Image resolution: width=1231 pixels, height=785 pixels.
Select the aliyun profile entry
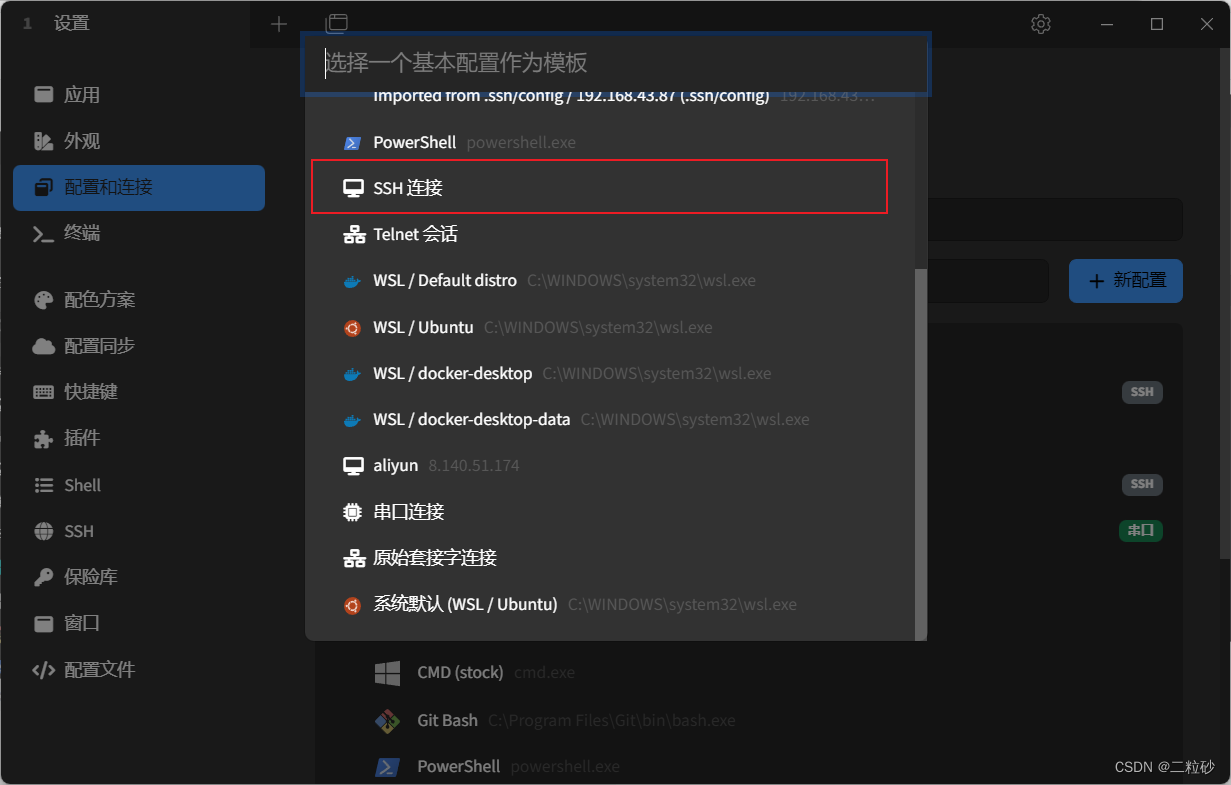click(396, 465)
